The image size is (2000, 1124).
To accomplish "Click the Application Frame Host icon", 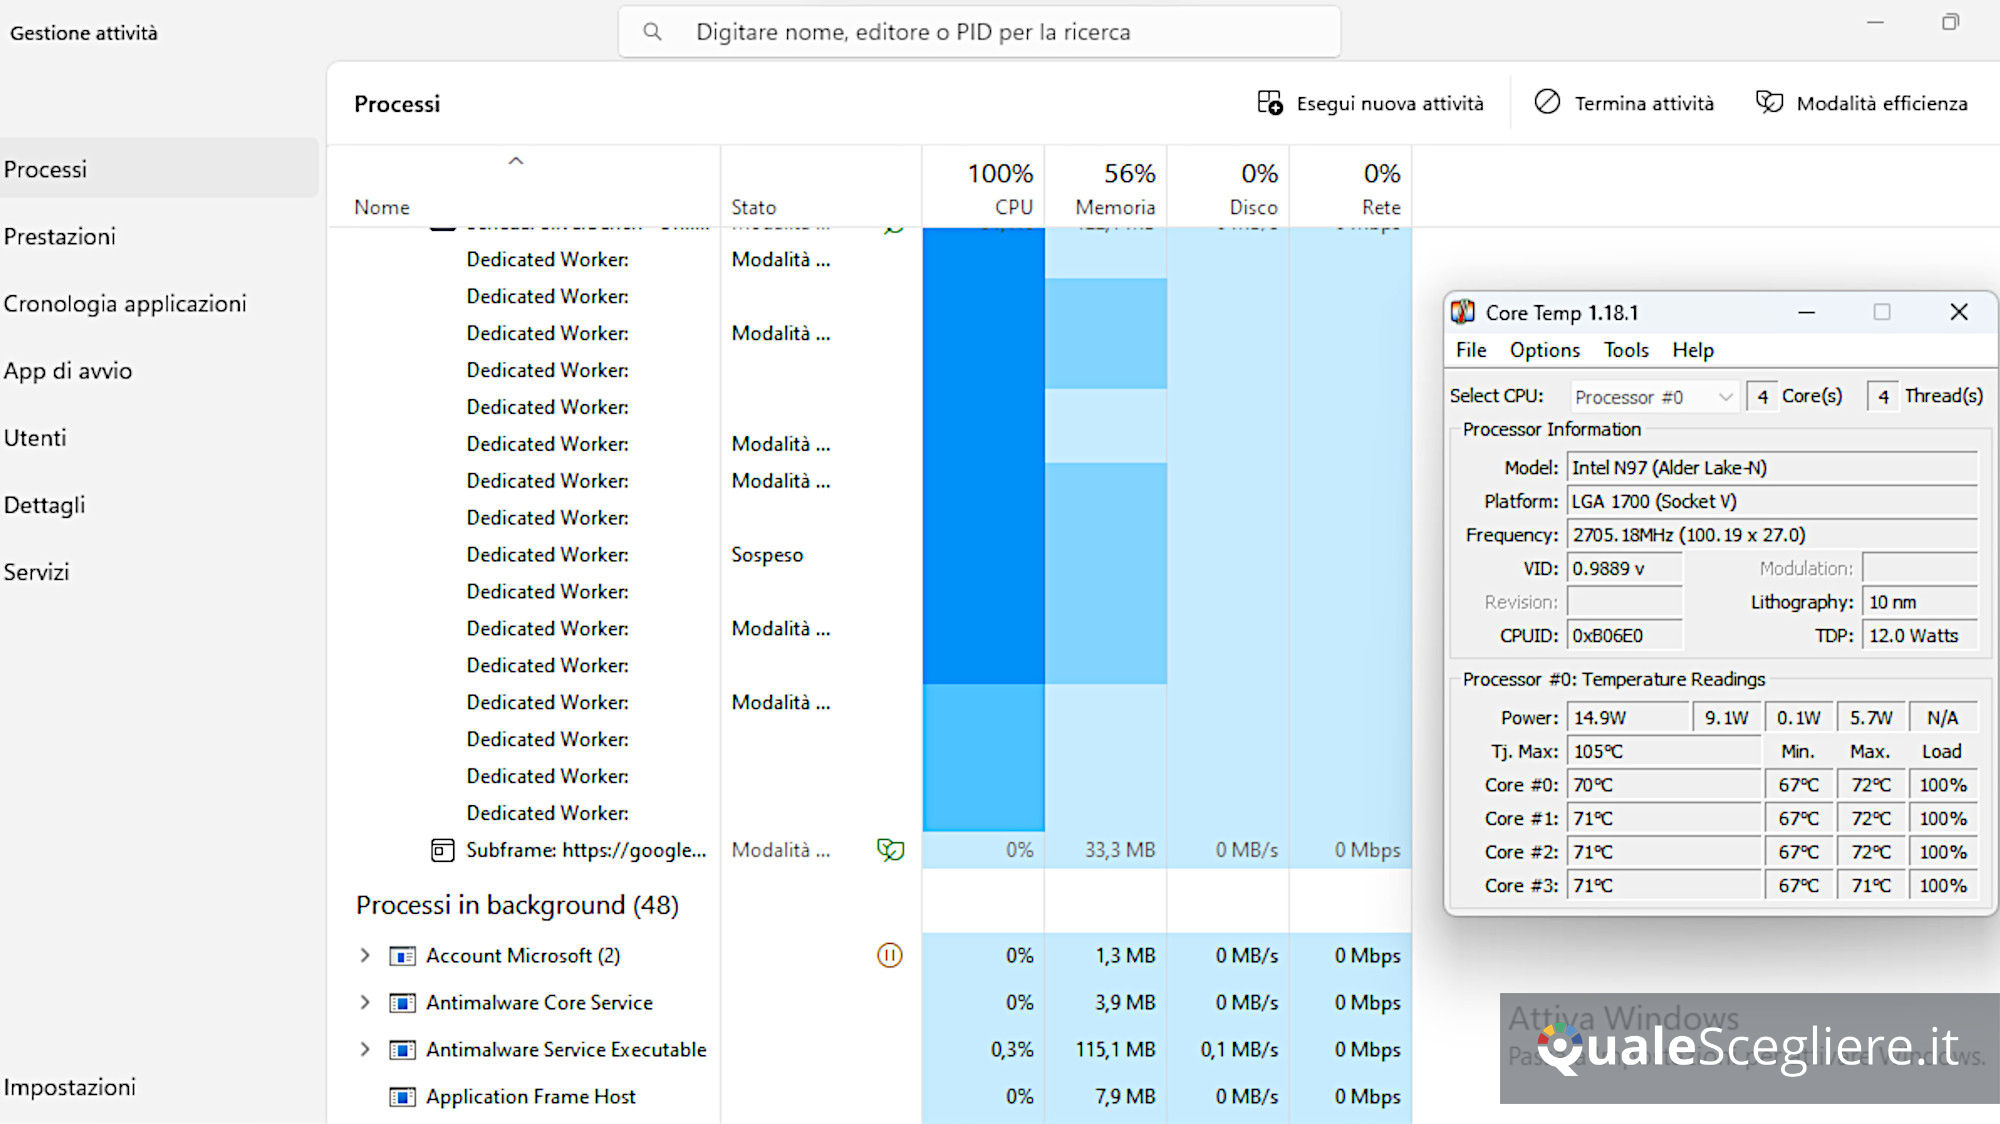I will pos(402,1097).
